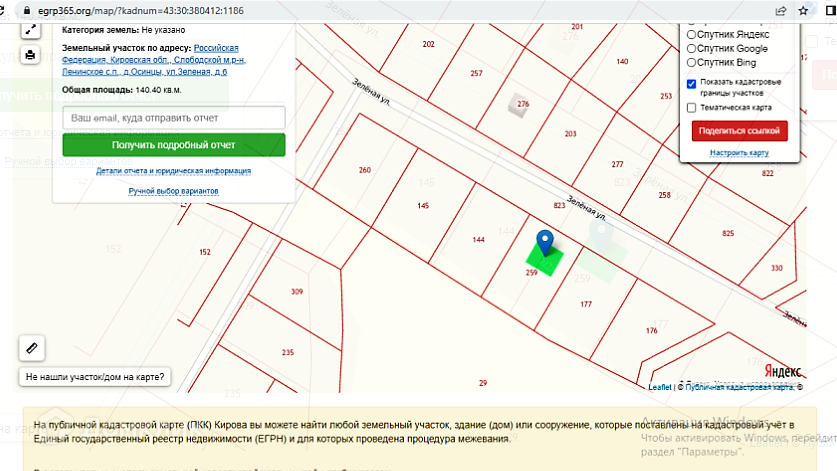The width and height of the screenshot is (837, 471).
Task: Open the parcel address link
Action: point(154,60)
